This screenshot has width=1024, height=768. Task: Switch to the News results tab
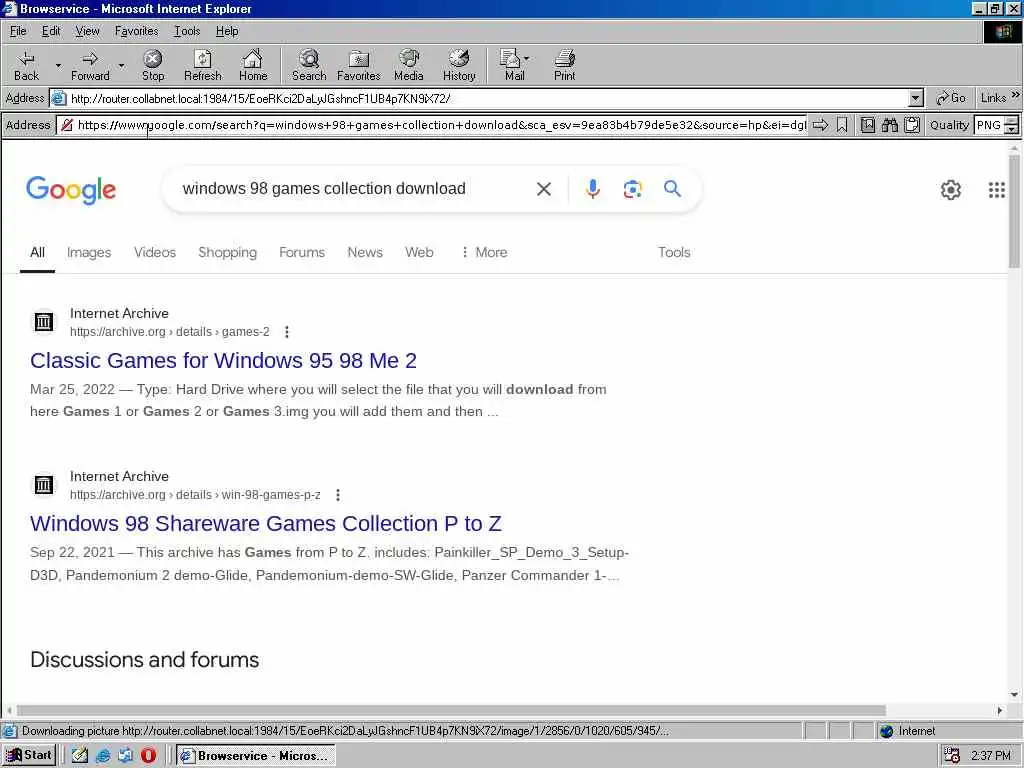(x=365, y=252)
